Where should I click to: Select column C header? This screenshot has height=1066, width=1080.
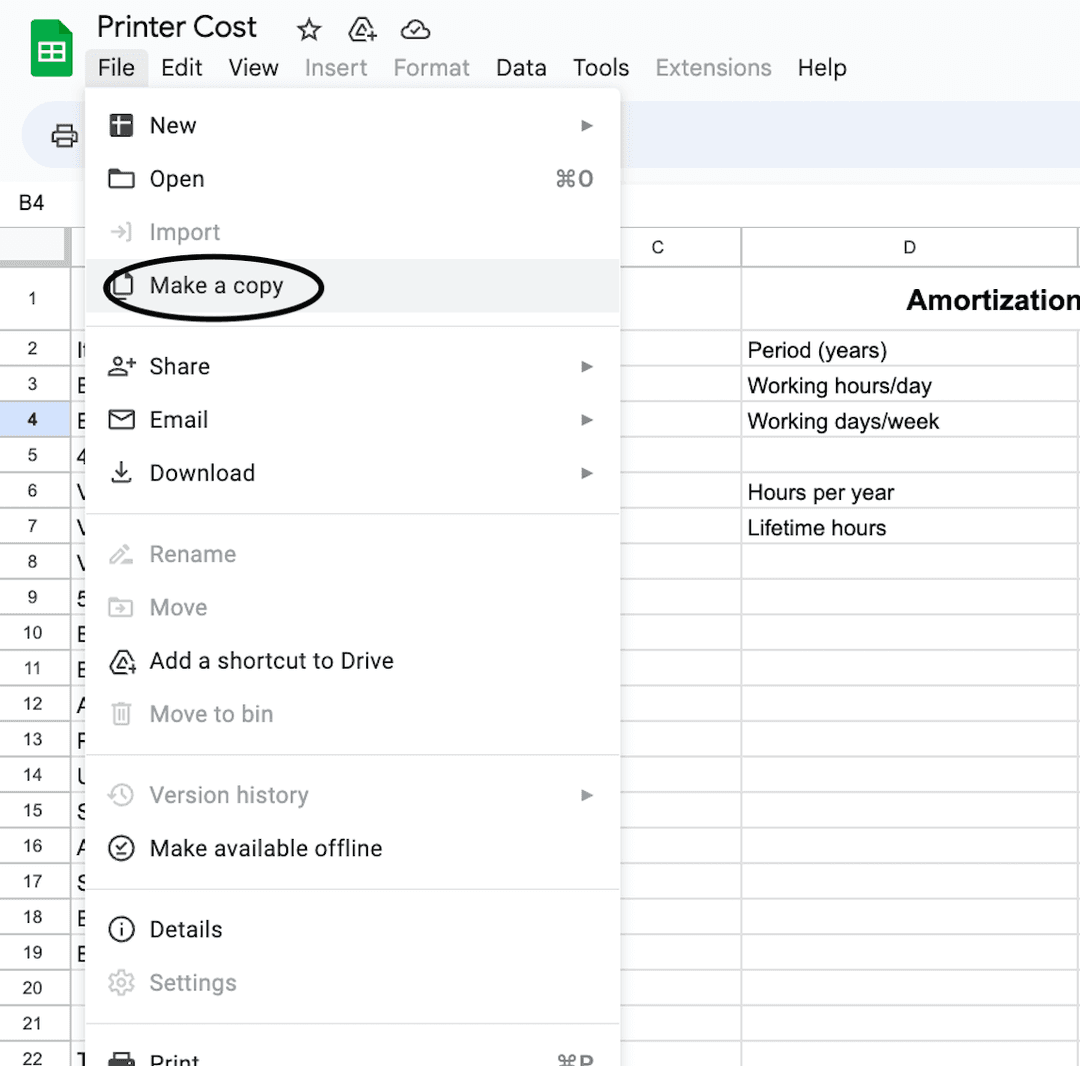tap(681, 247)
